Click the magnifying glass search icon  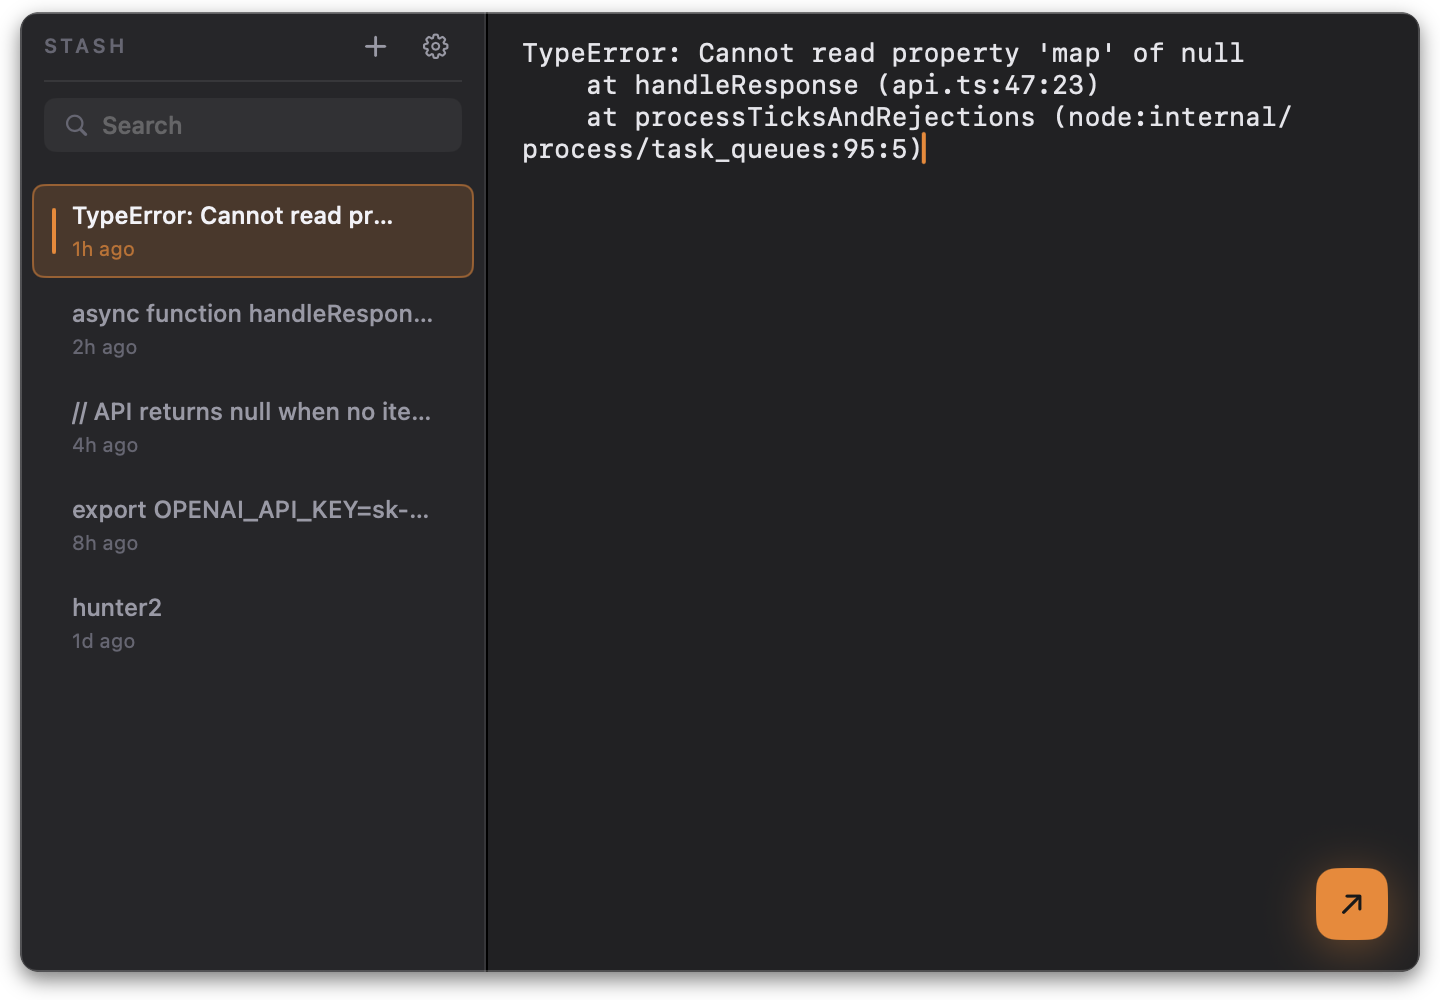click(x=77, y=125)
